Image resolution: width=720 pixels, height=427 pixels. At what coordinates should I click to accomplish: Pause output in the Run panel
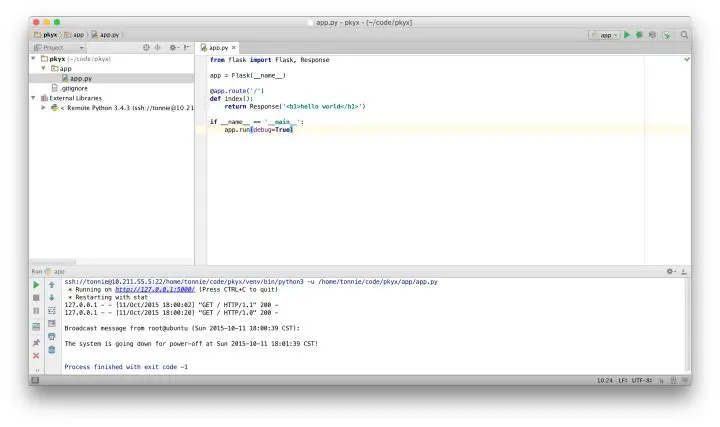point(36,311)
